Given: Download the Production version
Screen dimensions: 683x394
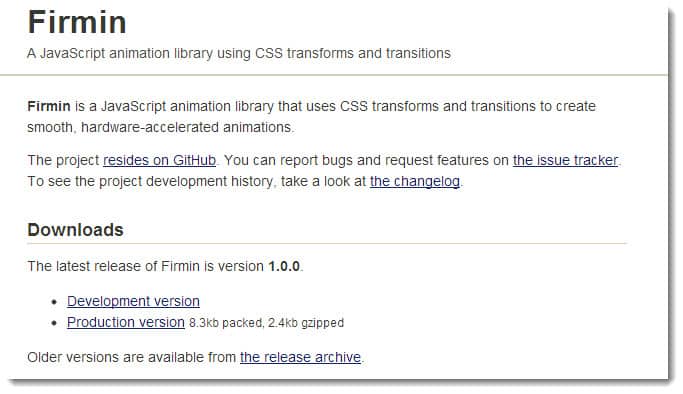Looking at the screenshot, I should 126,322.
